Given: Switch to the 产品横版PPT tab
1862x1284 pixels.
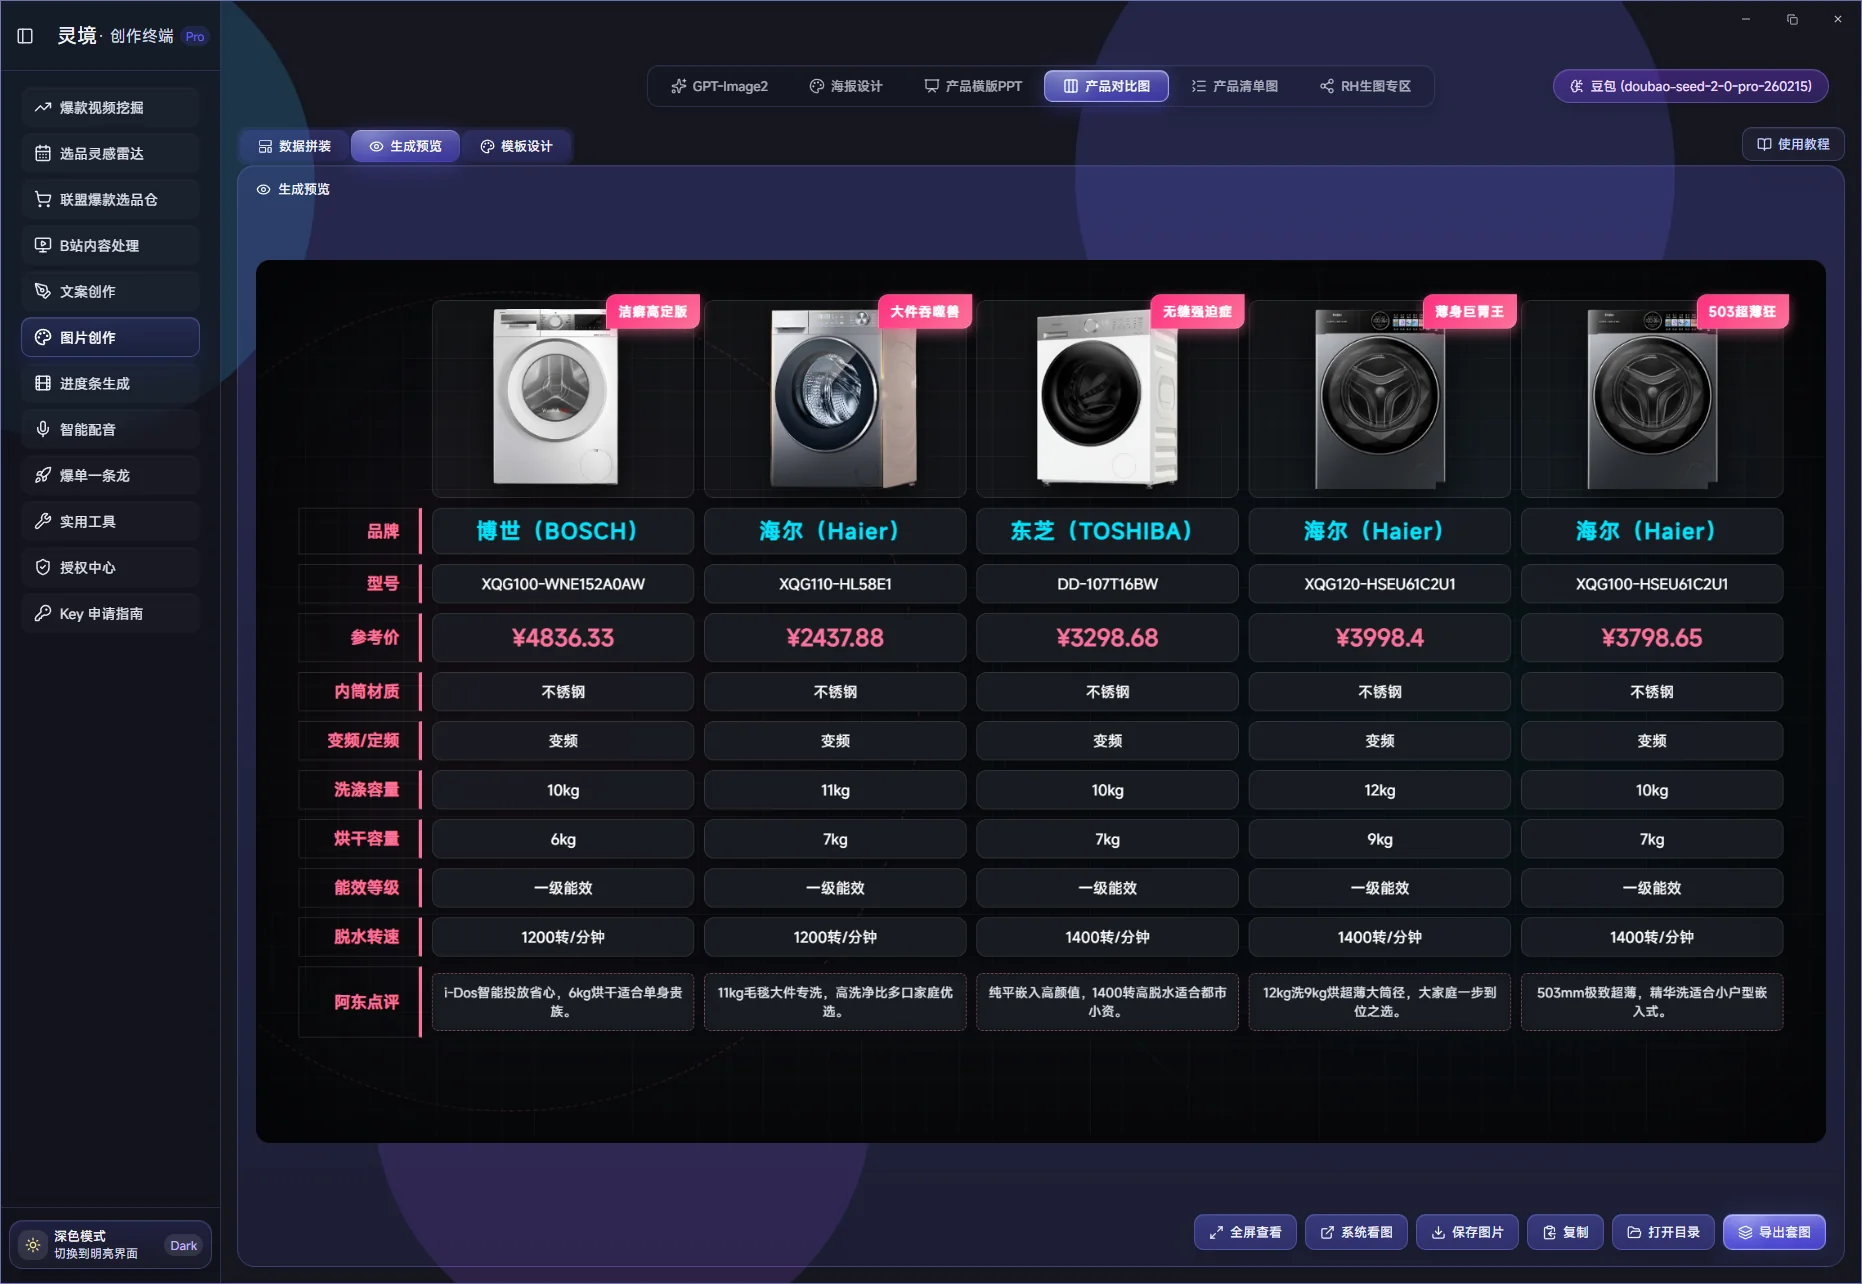Looking at the screenshot, I should point(973,86).
